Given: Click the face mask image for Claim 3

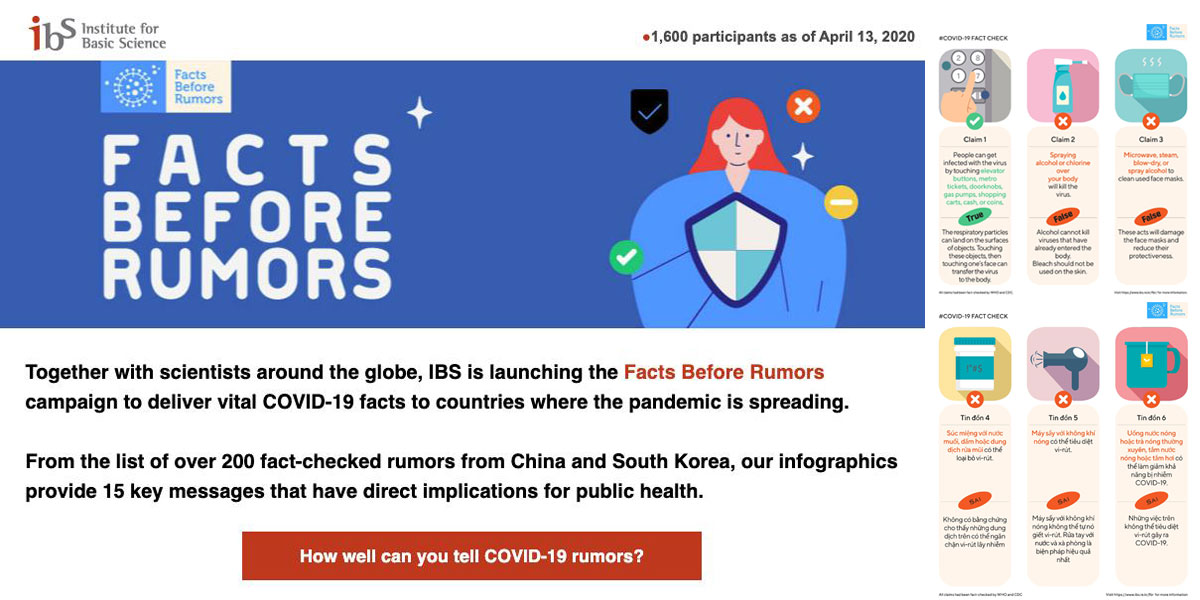Looking at the screenshot, I should tap(1150, 86).
